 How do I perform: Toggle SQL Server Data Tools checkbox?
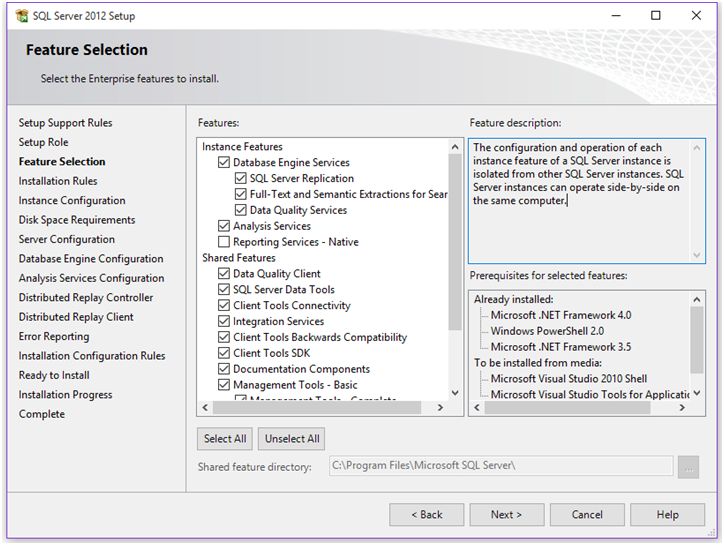pyautogui.click(x=224, y=290)
